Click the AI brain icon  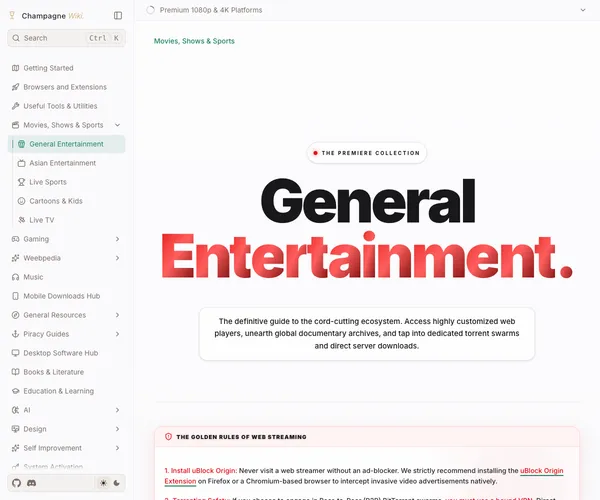[15, 410]
